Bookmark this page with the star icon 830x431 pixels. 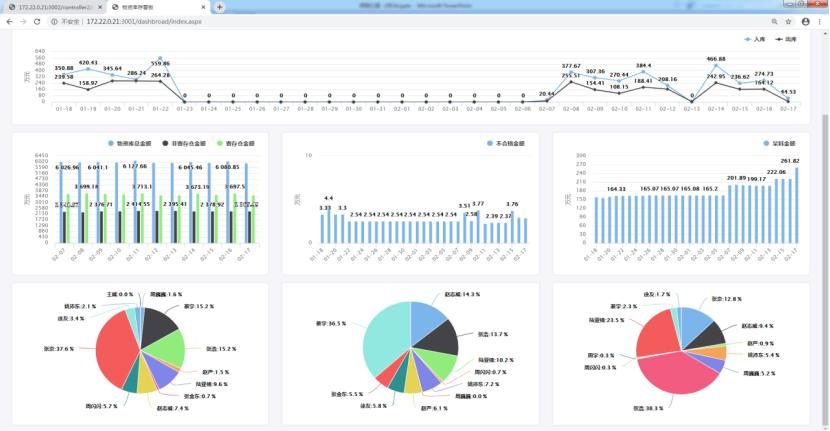point(789,21)
